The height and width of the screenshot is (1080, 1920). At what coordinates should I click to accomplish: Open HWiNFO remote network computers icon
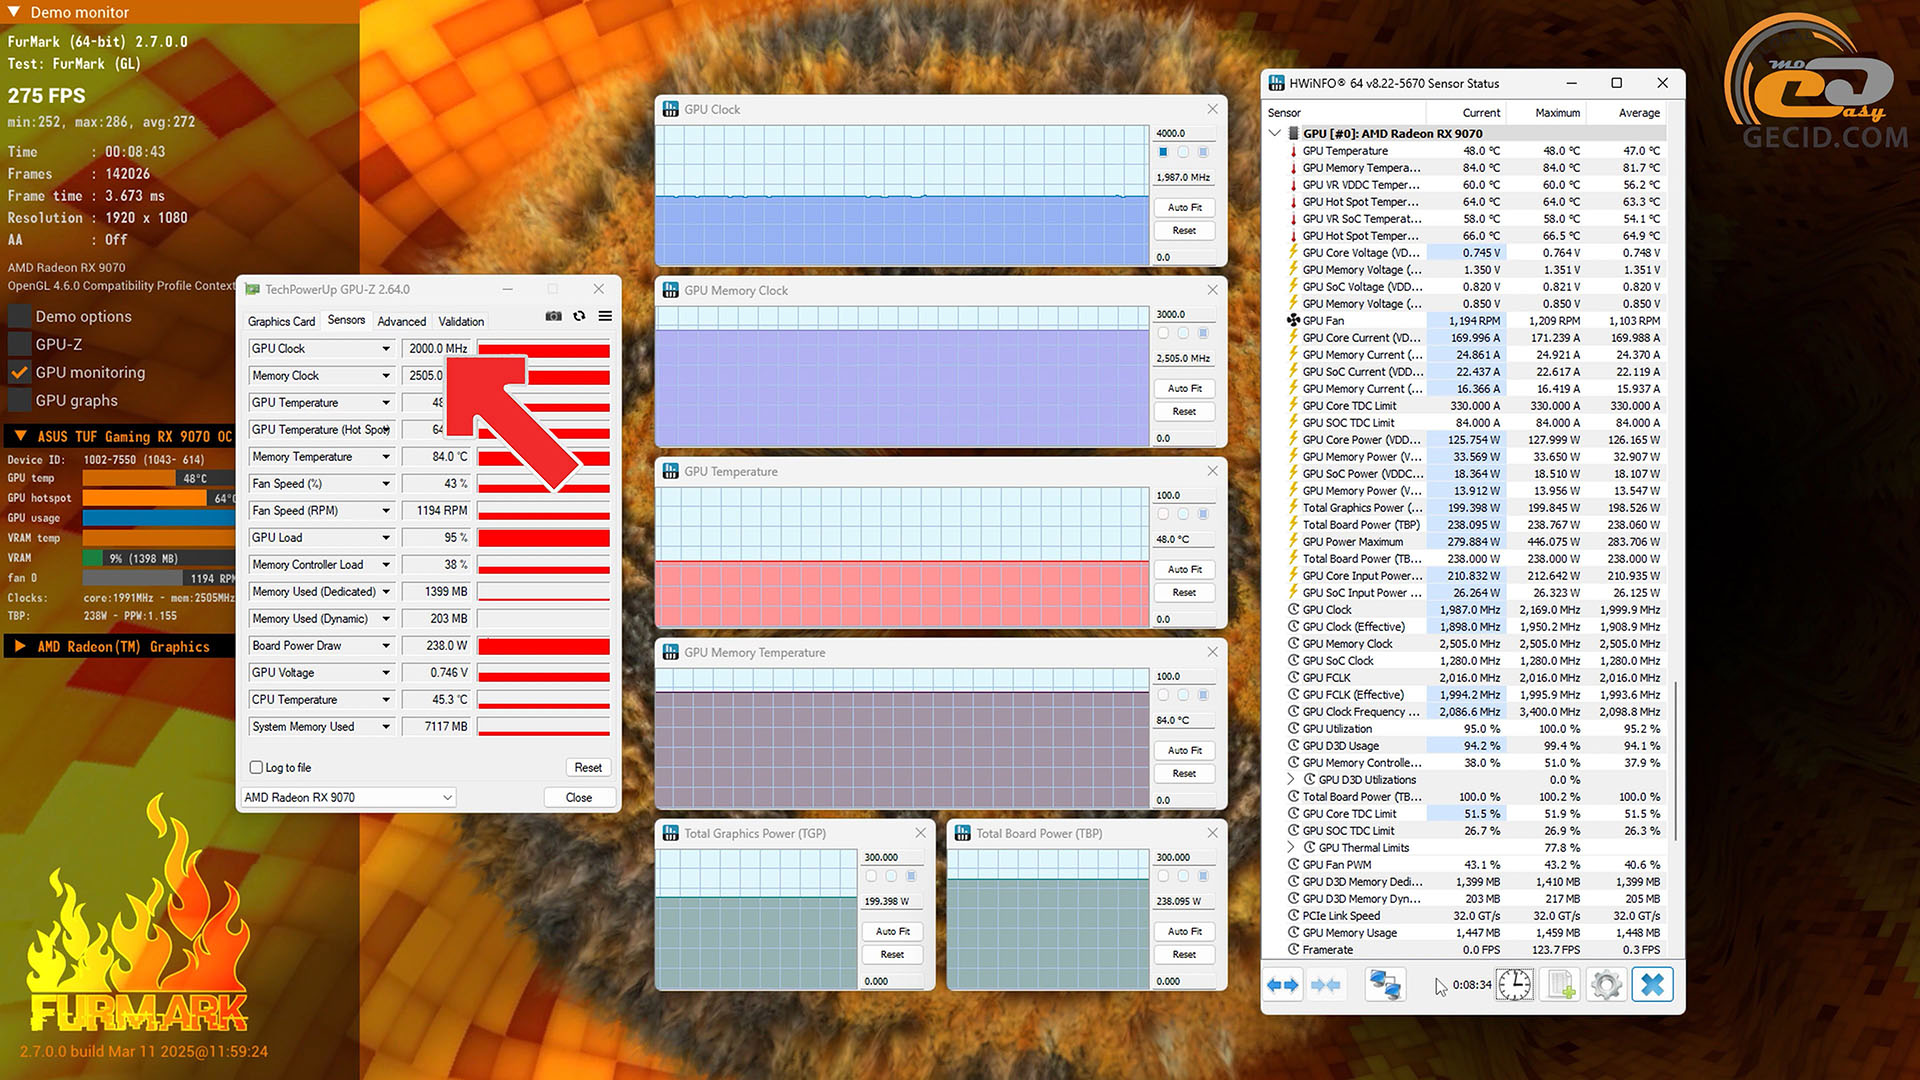(1385, 985)
